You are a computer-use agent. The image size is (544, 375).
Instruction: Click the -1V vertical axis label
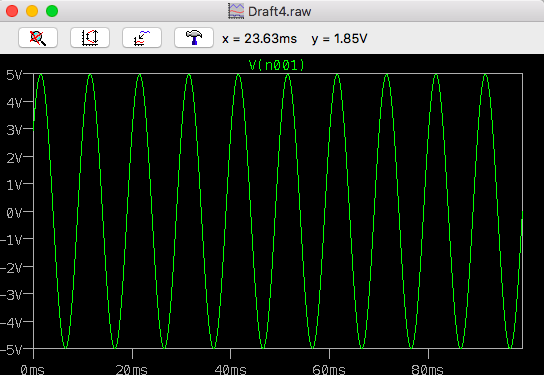tap(11, 240)
